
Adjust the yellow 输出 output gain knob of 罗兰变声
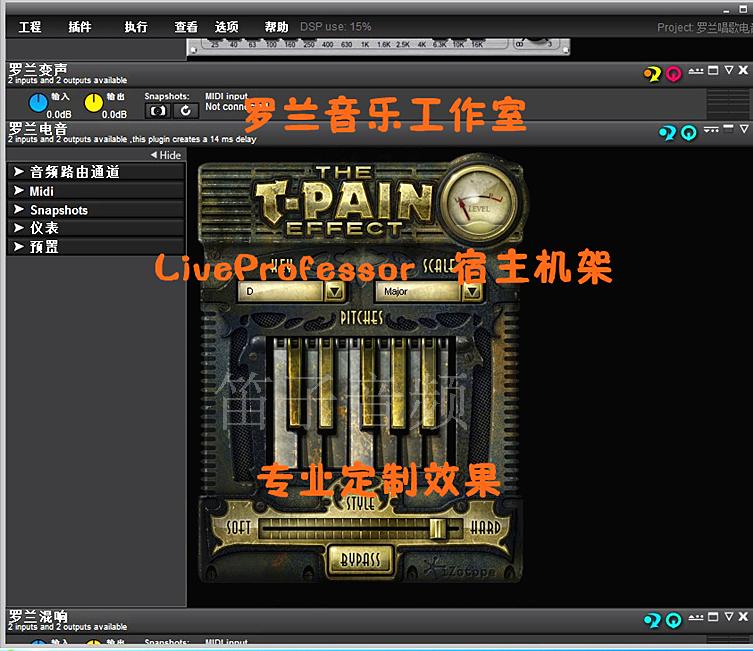(94, 103)
